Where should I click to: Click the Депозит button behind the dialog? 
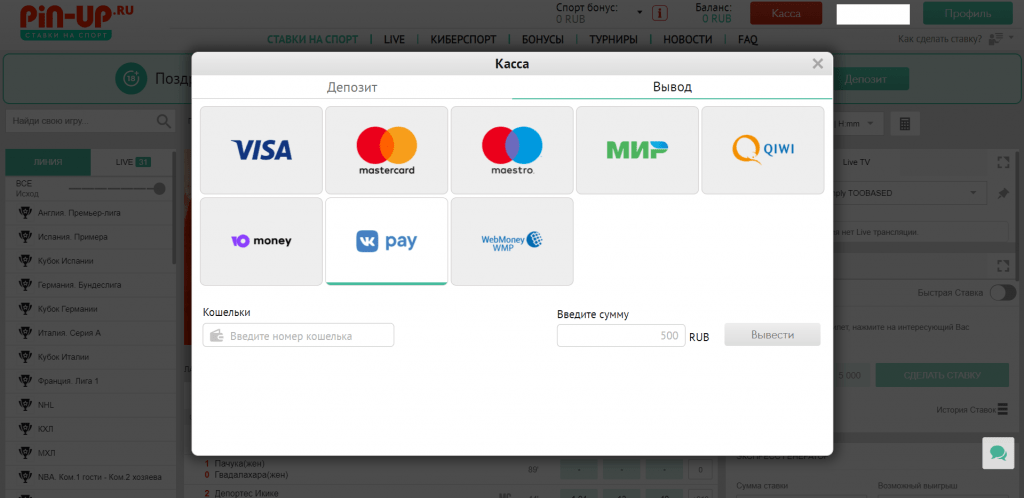coord(871,79)
